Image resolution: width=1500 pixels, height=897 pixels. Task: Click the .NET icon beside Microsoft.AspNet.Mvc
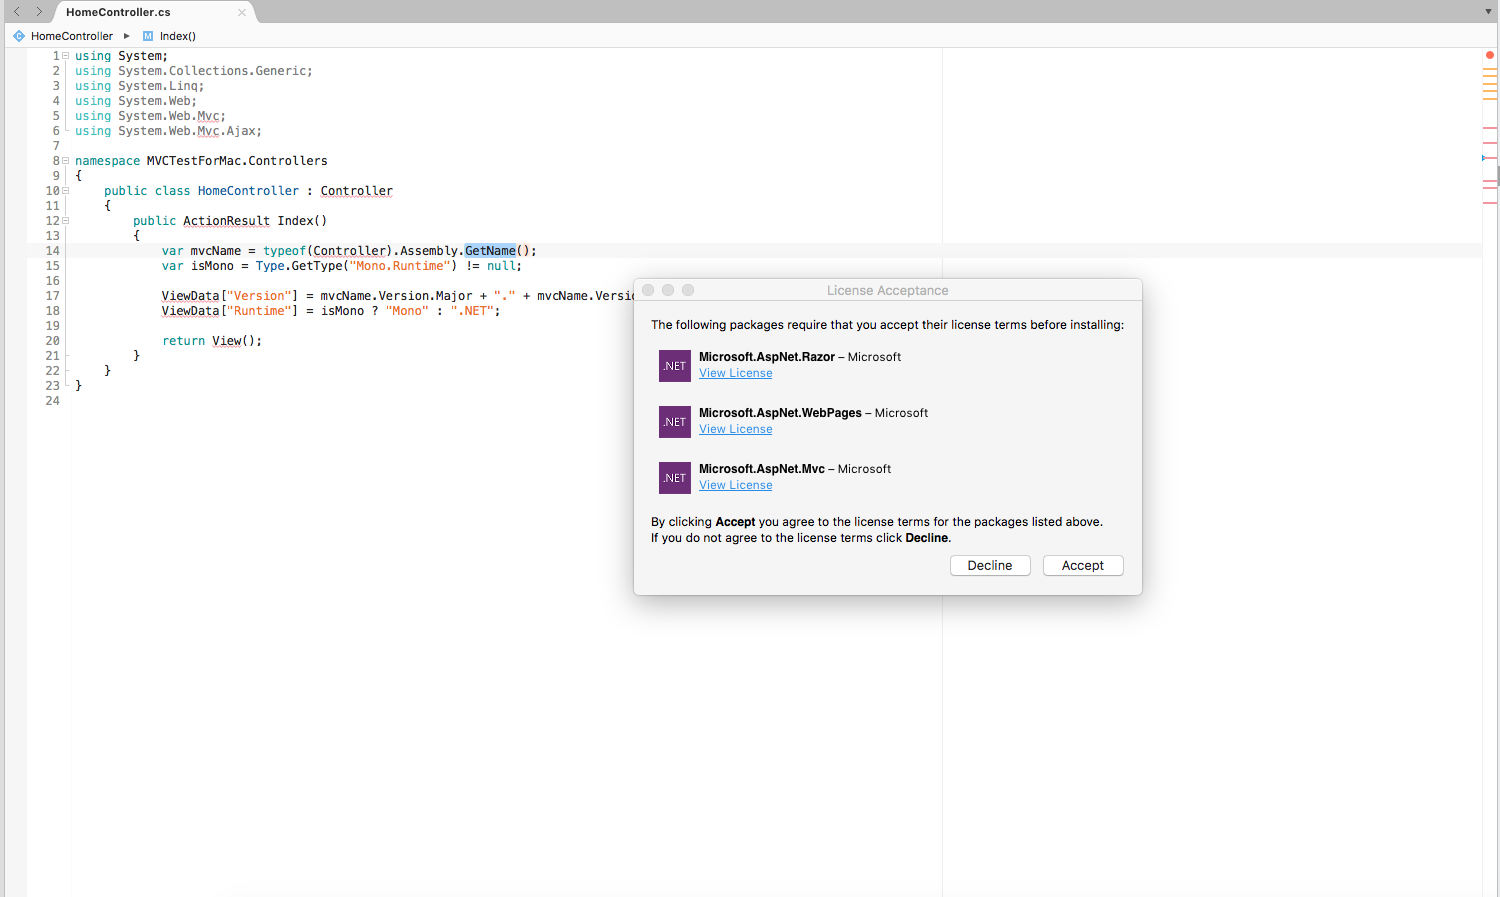coord(675,478)
